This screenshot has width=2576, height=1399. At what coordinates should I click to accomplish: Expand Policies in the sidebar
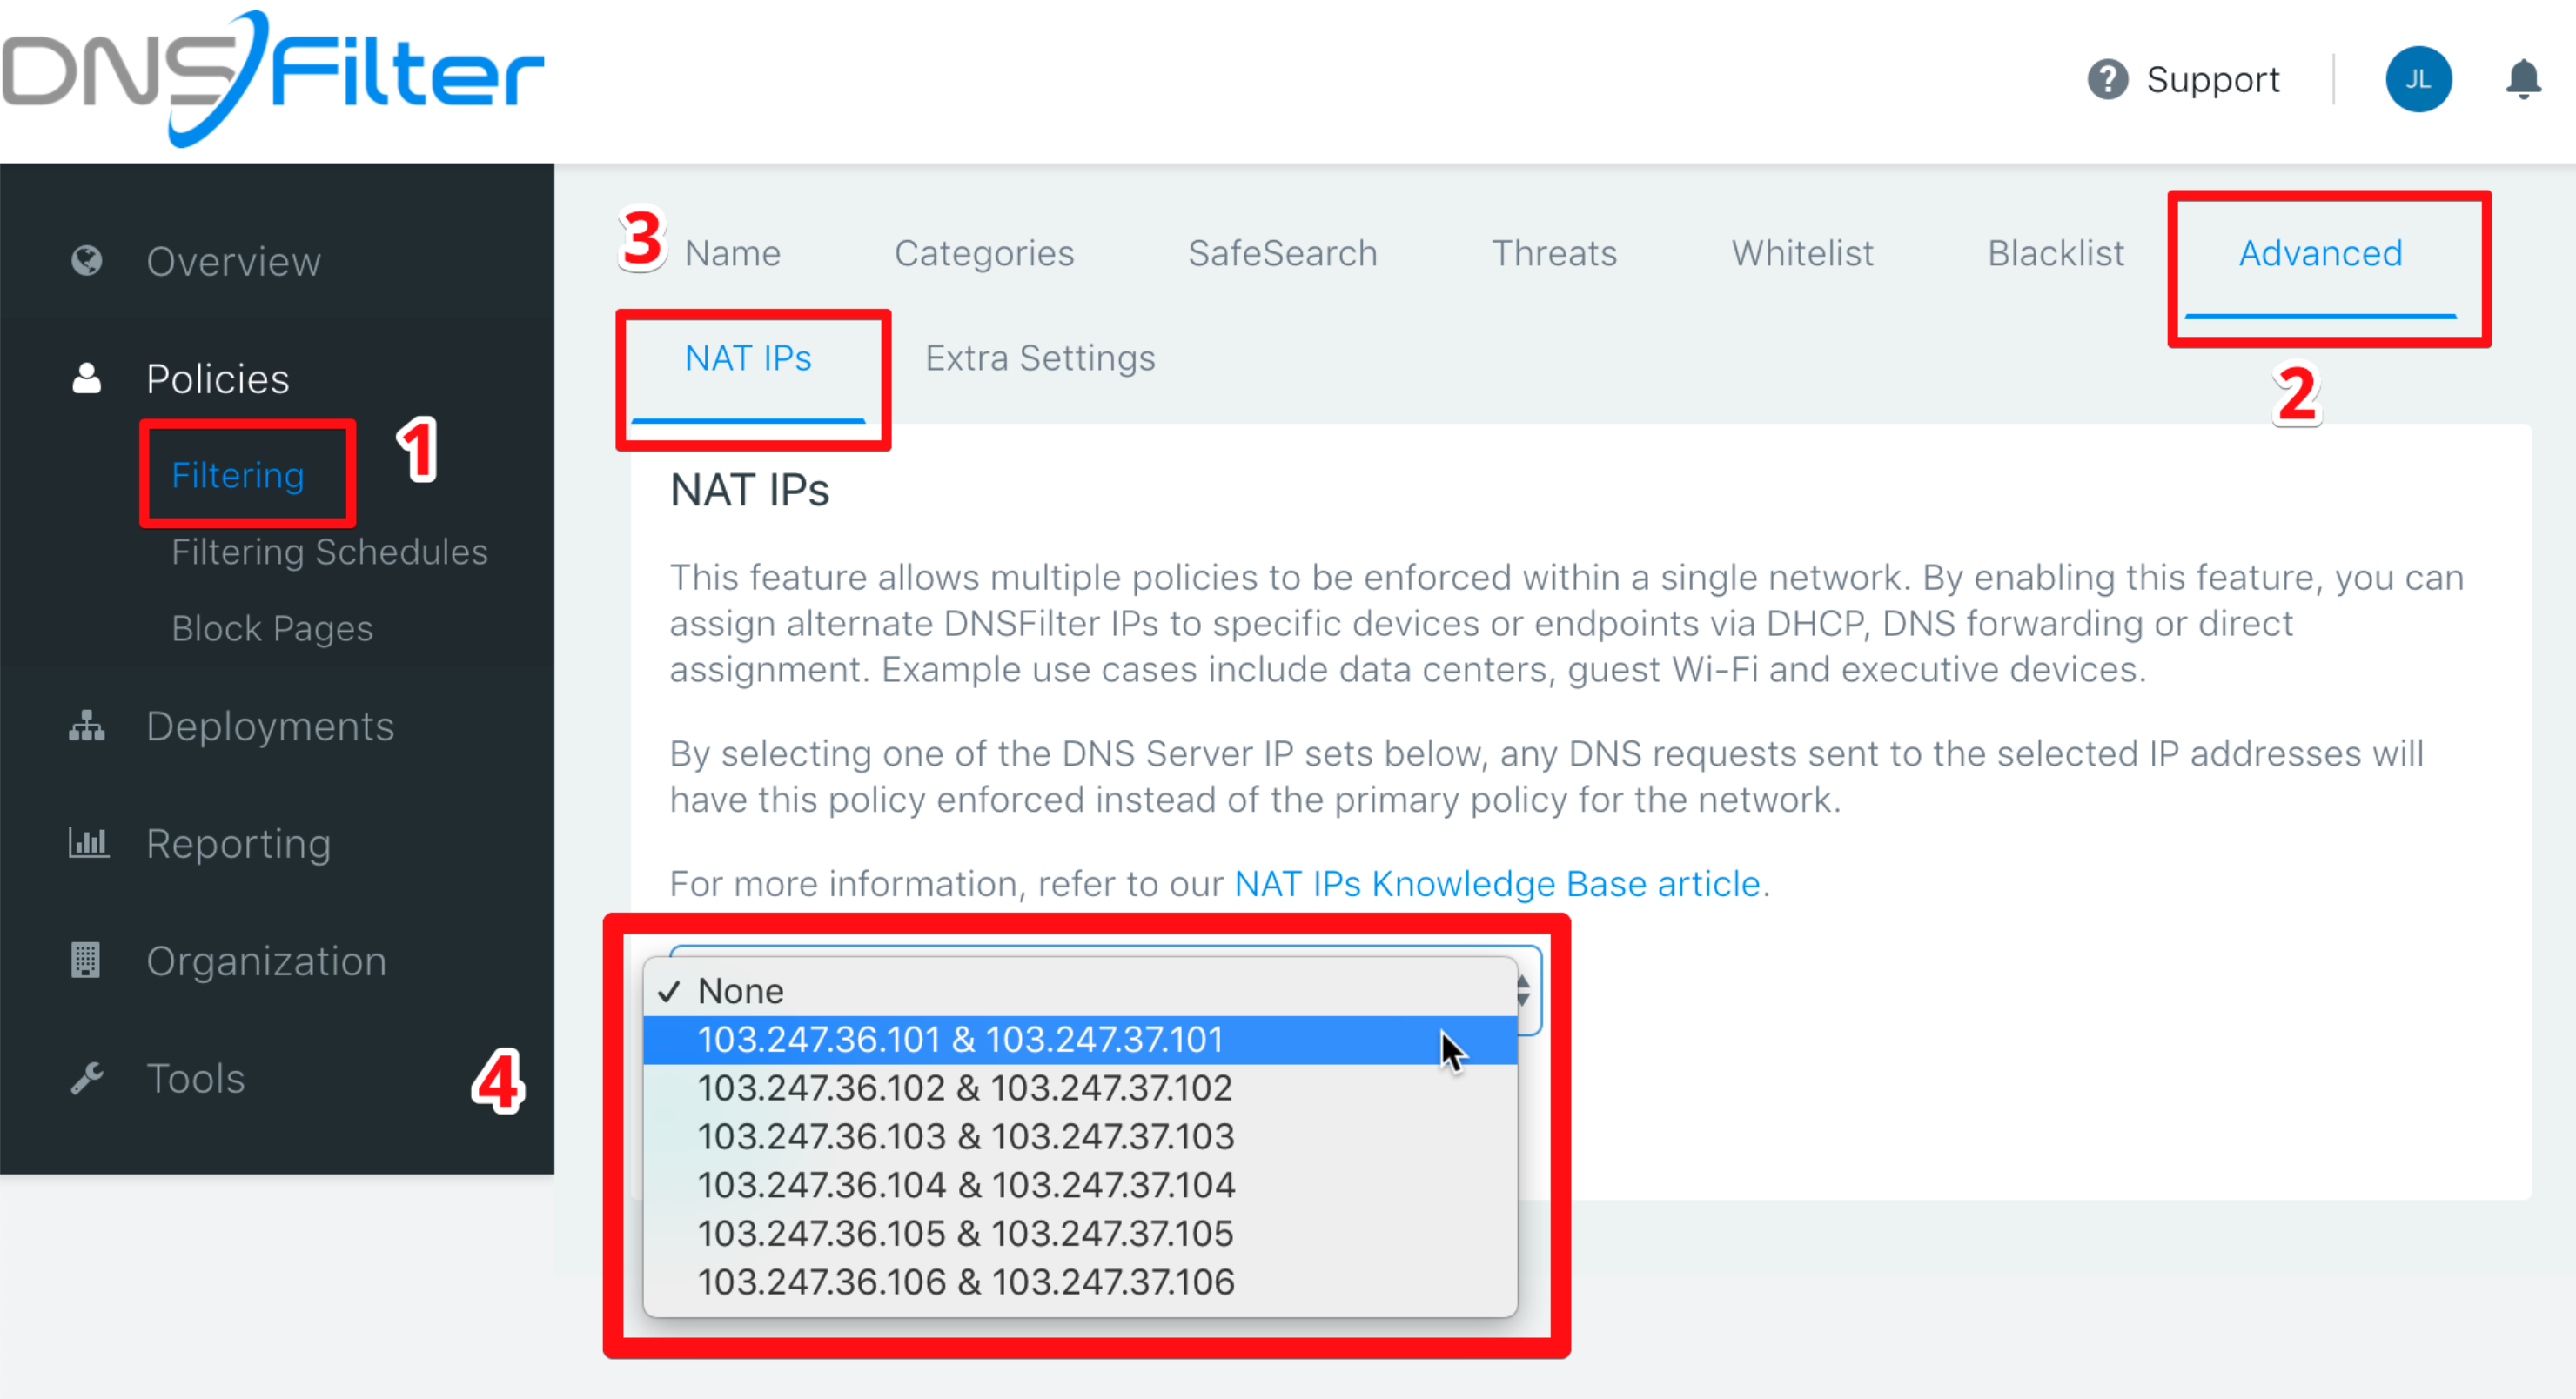[x=218, y=379]
